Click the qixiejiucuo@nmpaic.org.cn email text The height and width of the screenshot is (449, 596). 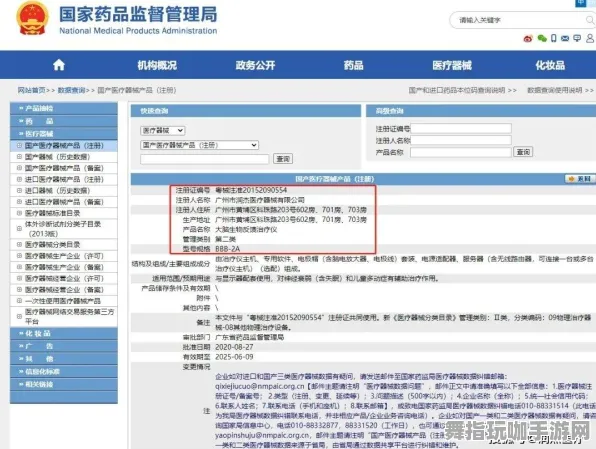tap(260, 386)
